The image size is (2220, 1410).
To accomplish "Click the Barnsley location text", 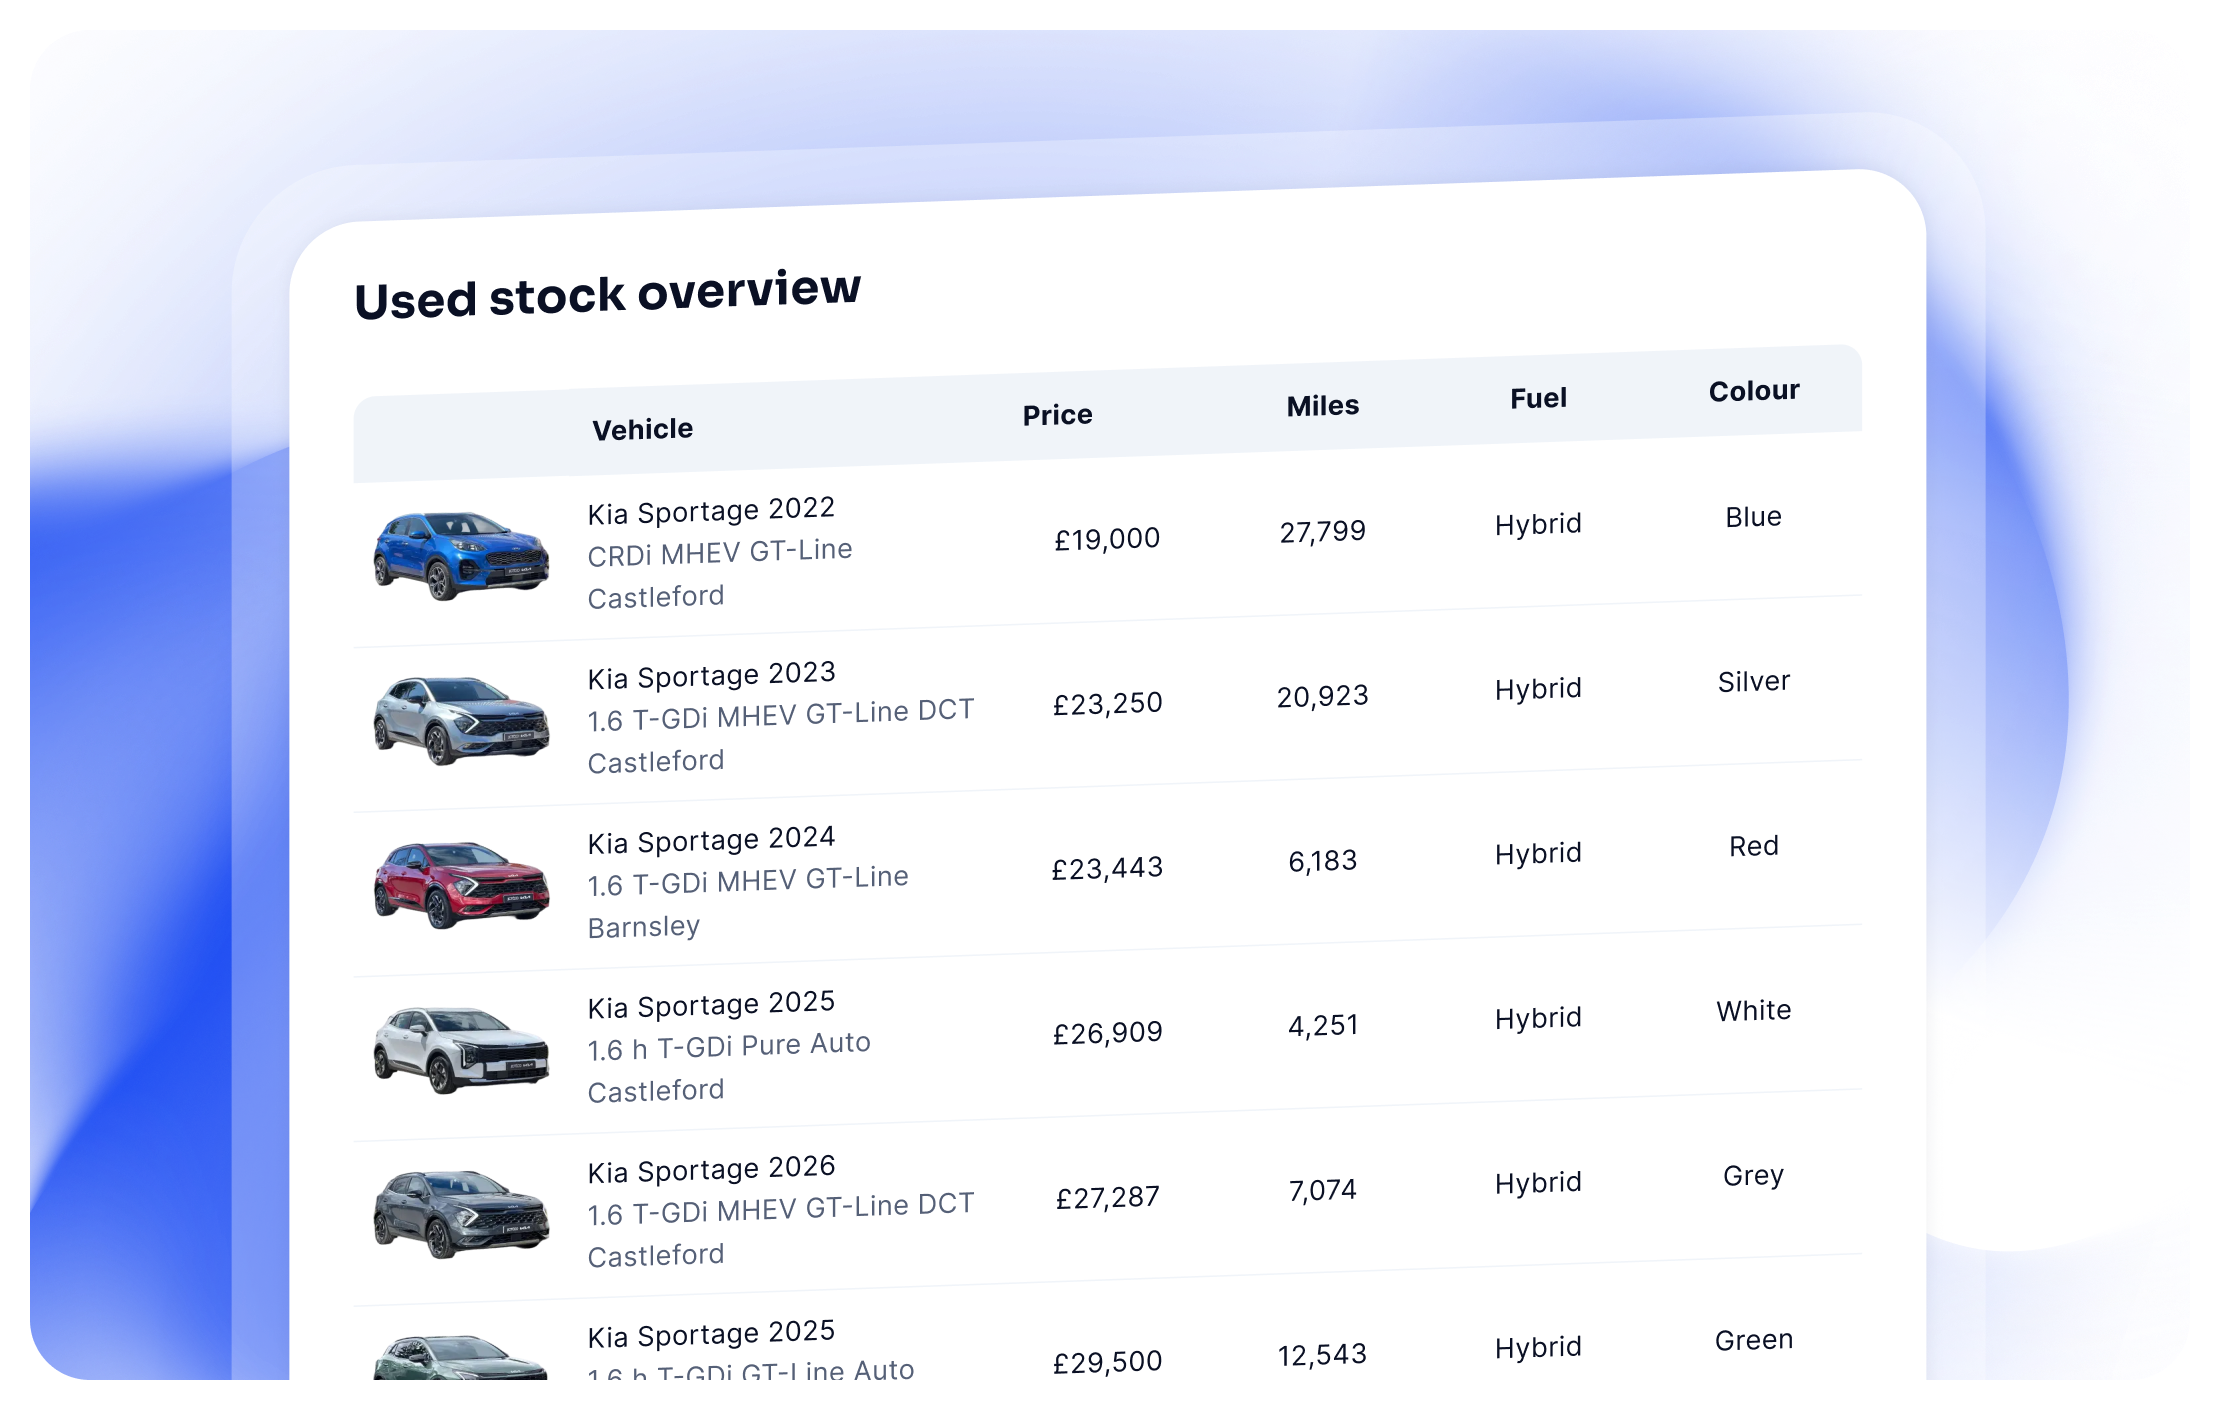I will (x=644, y=927).
